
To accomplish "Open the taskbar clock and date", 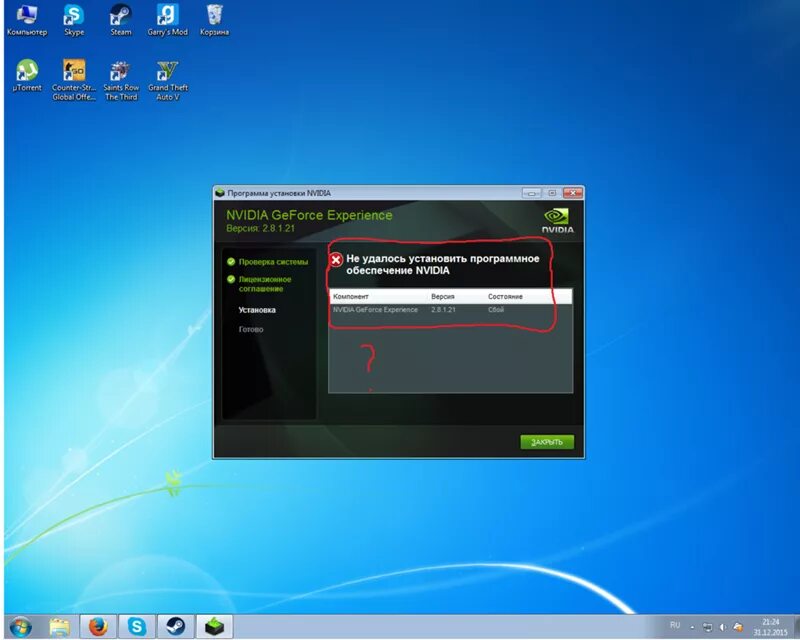I will click(770, 627).
